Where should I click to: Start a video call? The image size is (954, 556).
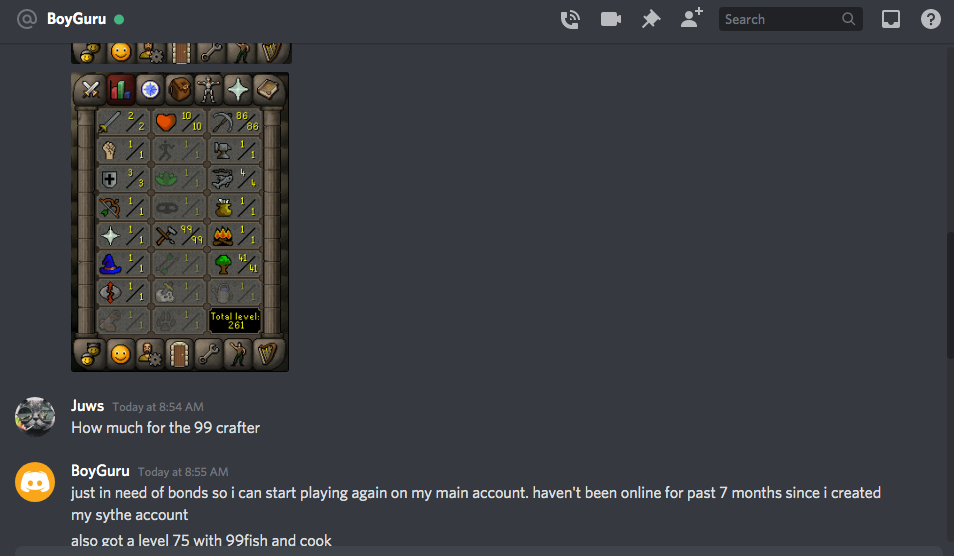[610, 19]
